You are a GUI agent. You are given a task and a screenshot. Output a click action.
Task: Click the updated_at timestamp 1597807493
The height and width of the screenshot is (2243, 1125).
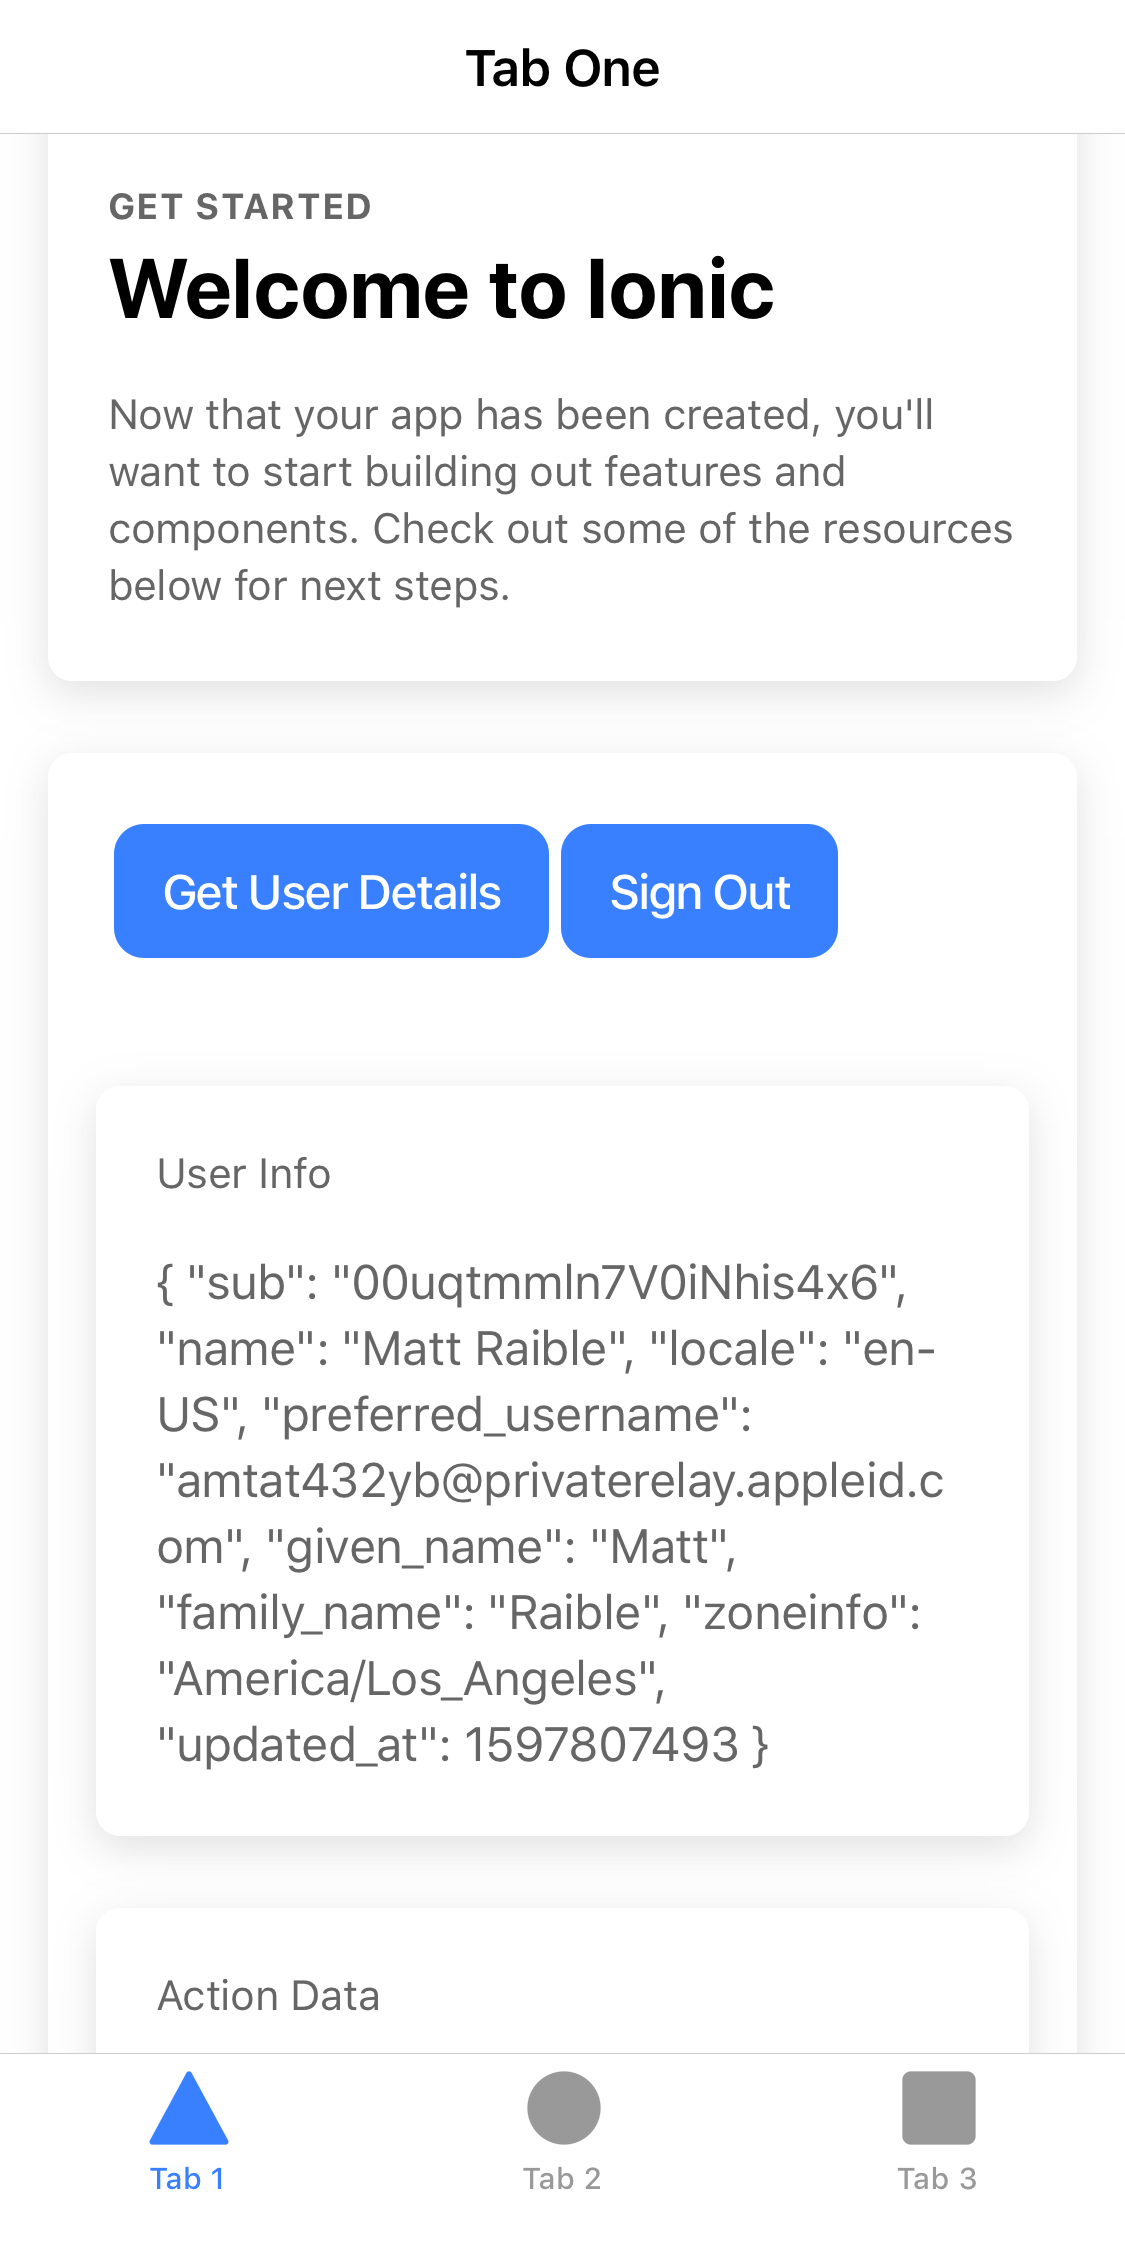[601, 1745]
